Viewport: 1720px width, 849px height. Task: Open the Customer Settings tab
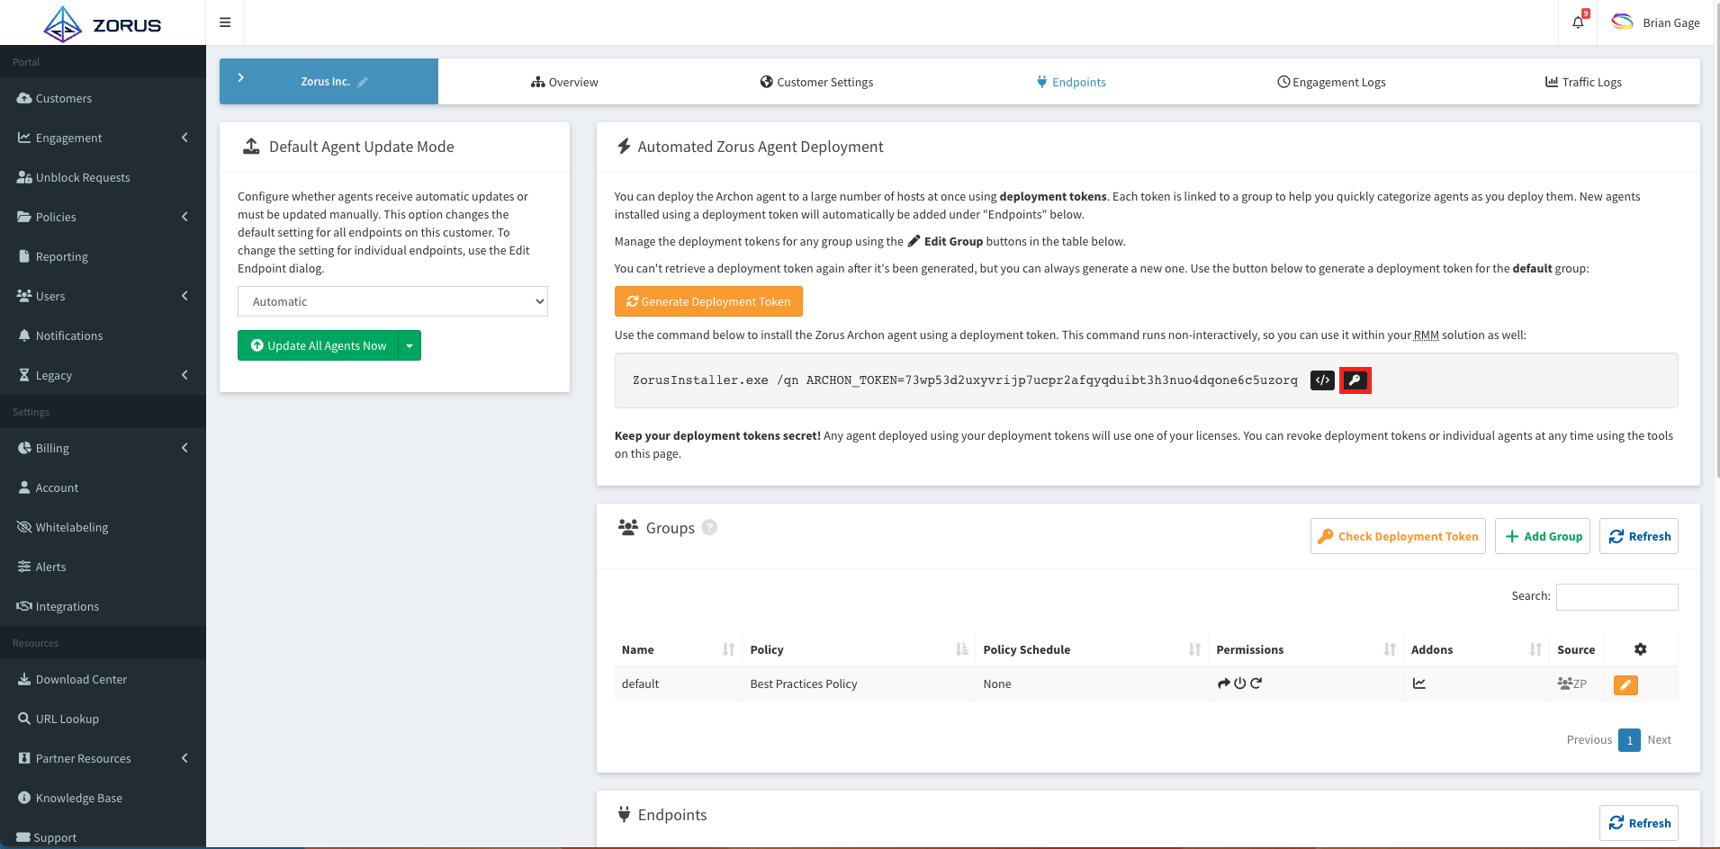pyautogui.click(x=816, y=82)
